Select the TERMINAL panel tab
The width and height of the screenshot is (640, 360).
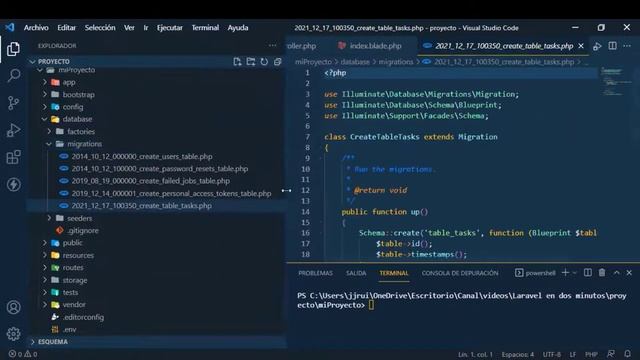(394, 273)
